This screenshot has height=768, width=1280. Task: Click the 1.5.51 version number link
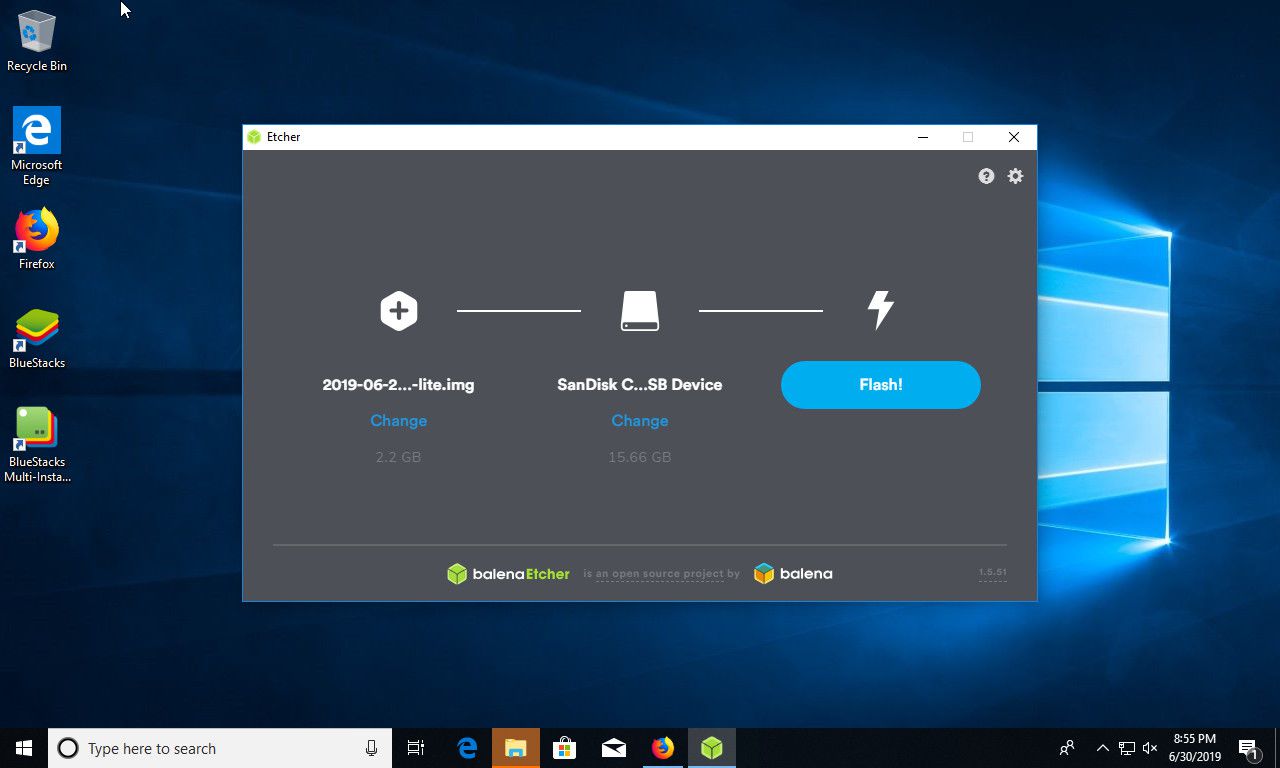pos(992,573)
